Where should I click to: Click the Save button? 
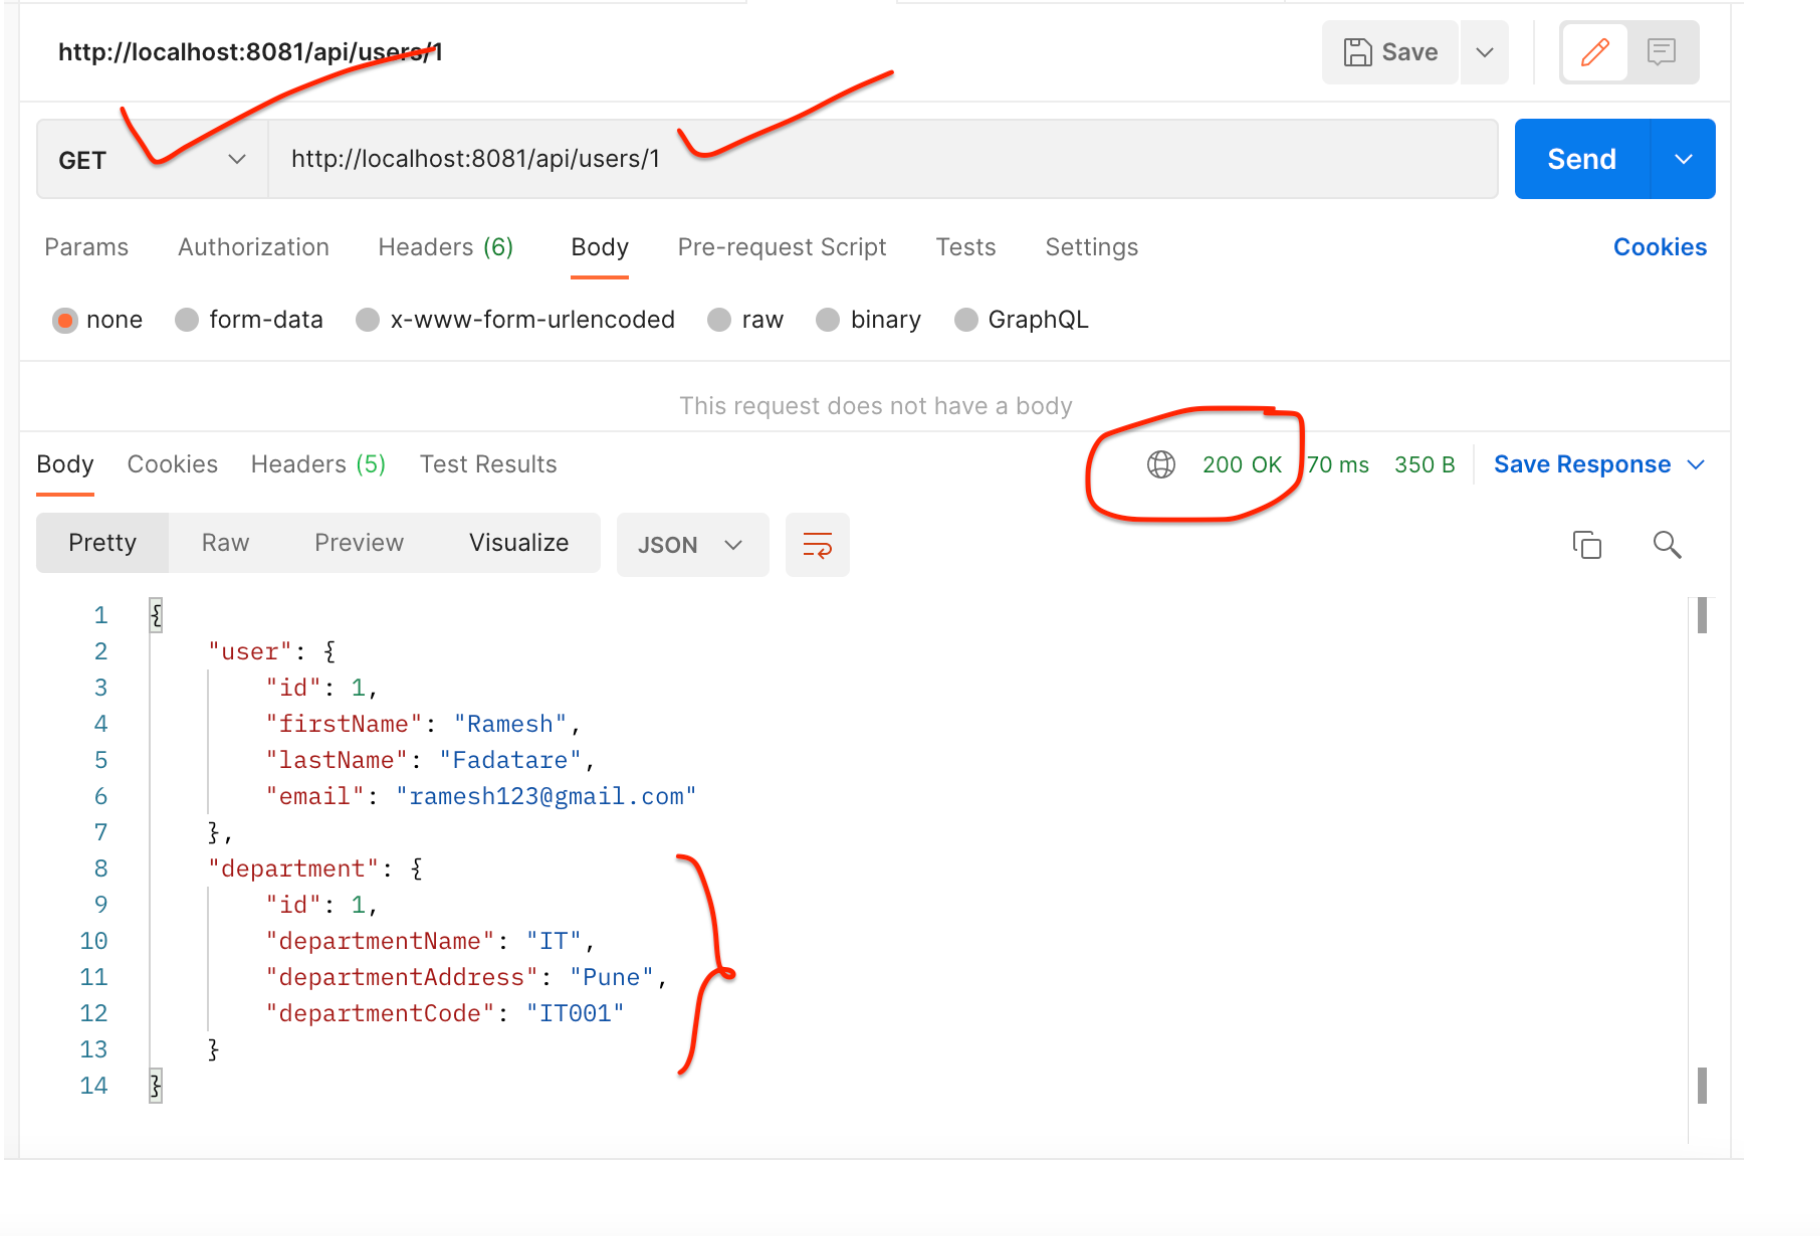pos(1390,52)
